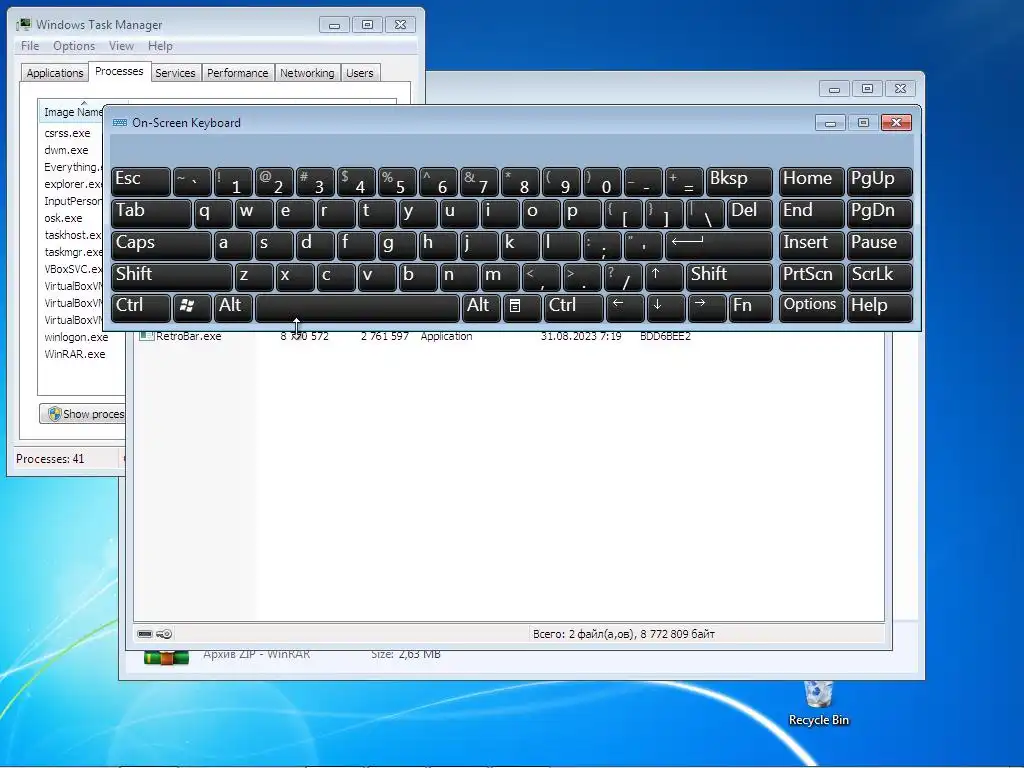Tap the context menu key on keyboard
This screenshot has width=1024, height=768.
click(x=522, y=308)
